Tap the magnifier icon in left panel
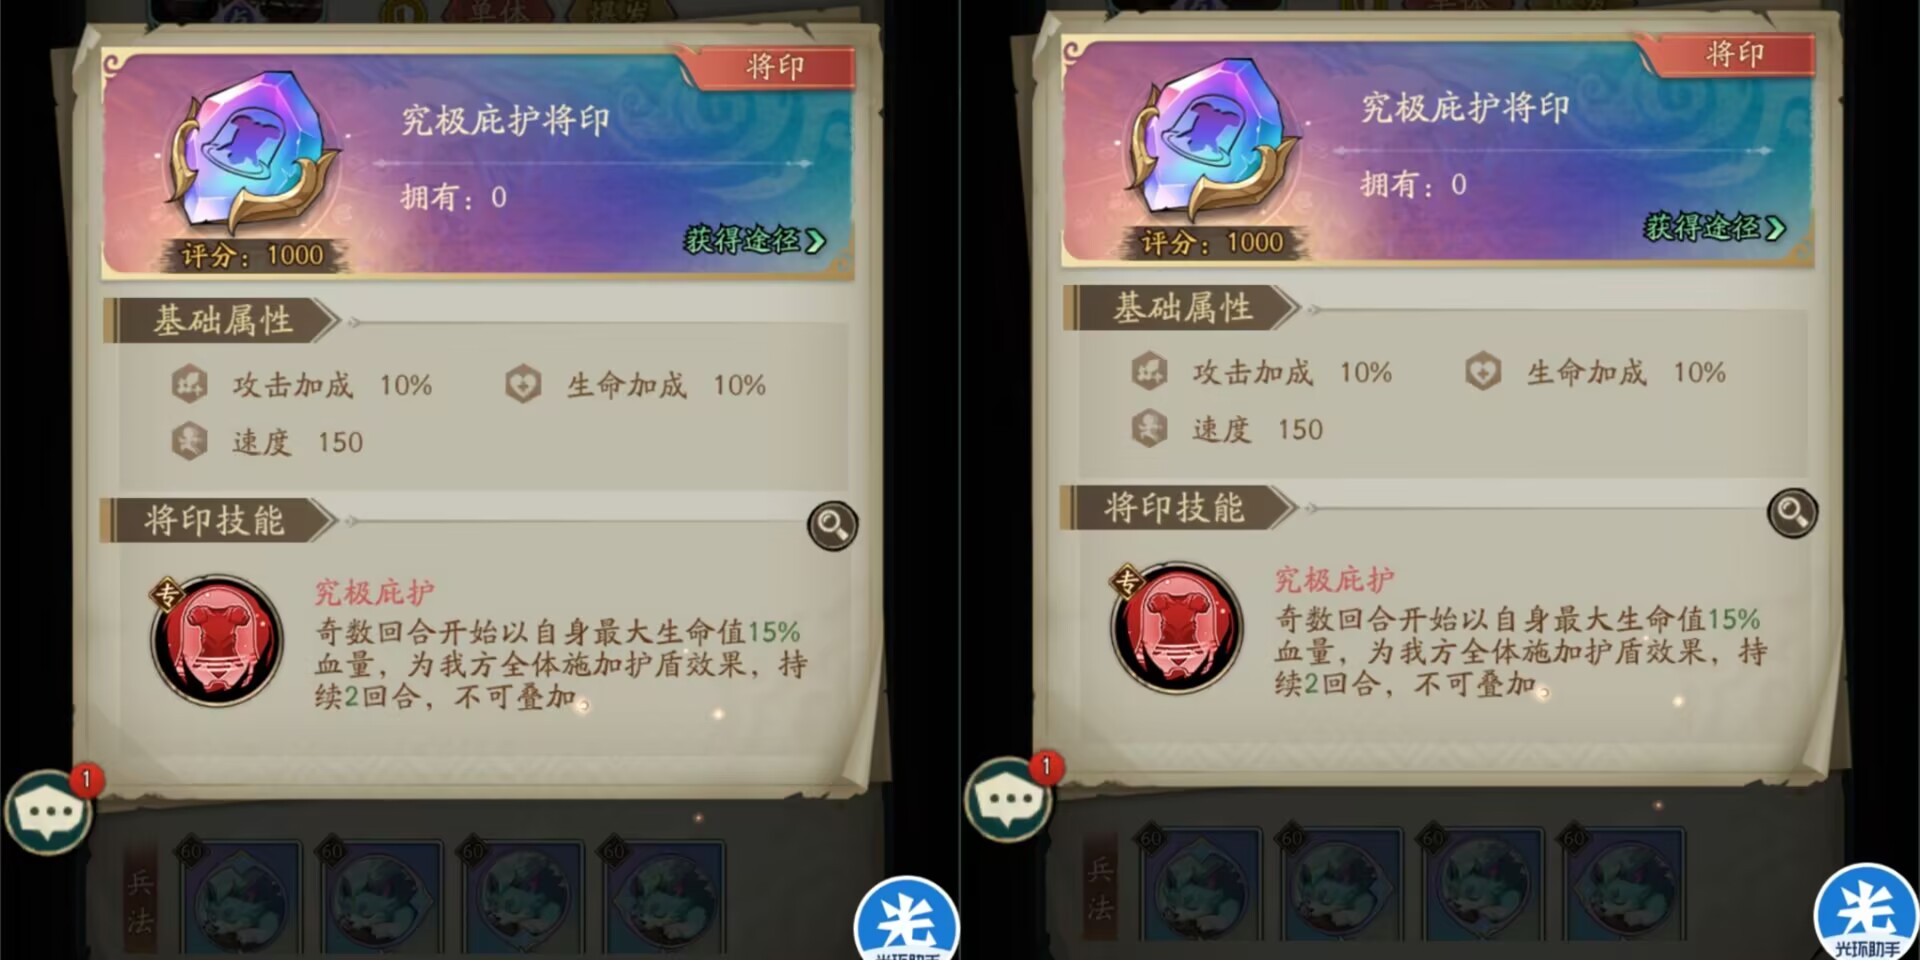 click(832, 525)
